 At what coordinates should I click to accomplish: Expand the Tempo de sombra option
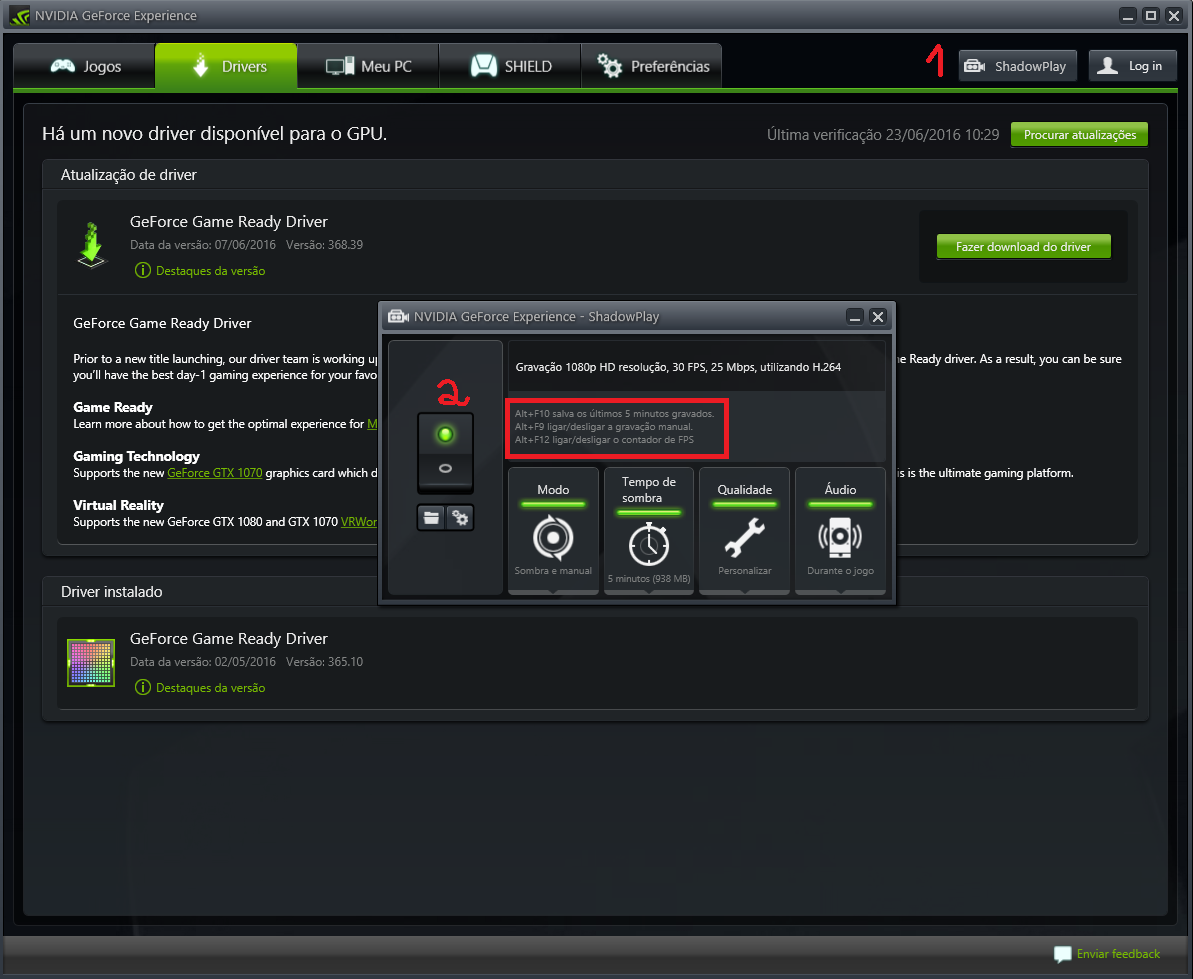(x=648, y=530)
